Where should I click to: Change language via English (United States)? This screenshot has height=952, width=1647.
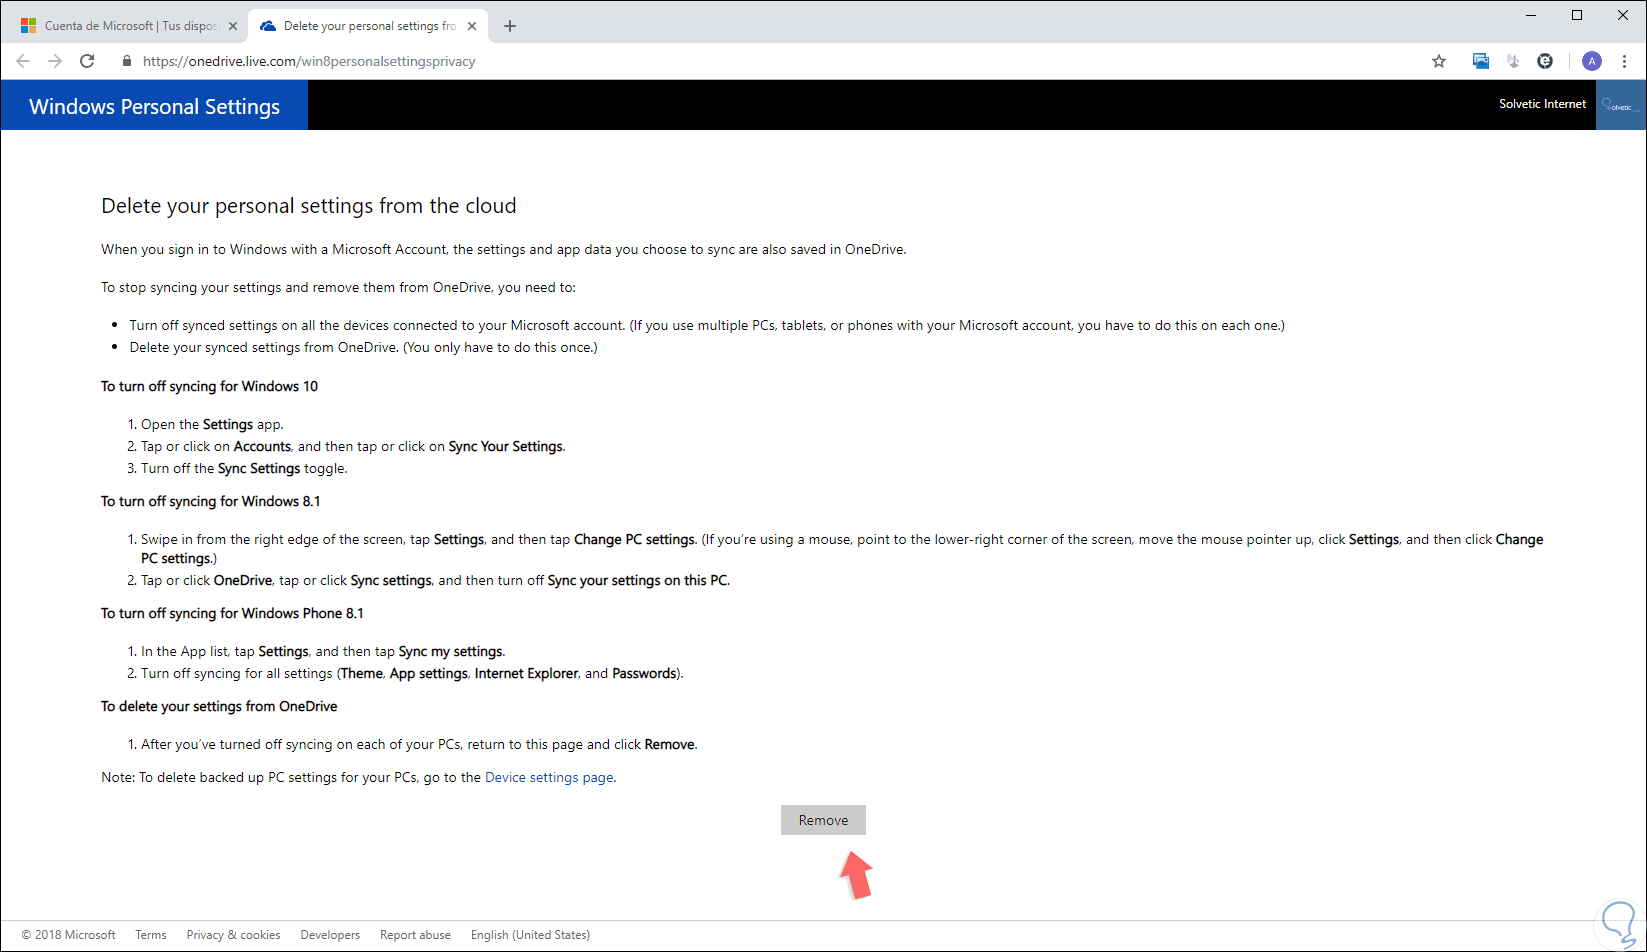[x=530, y=935]
